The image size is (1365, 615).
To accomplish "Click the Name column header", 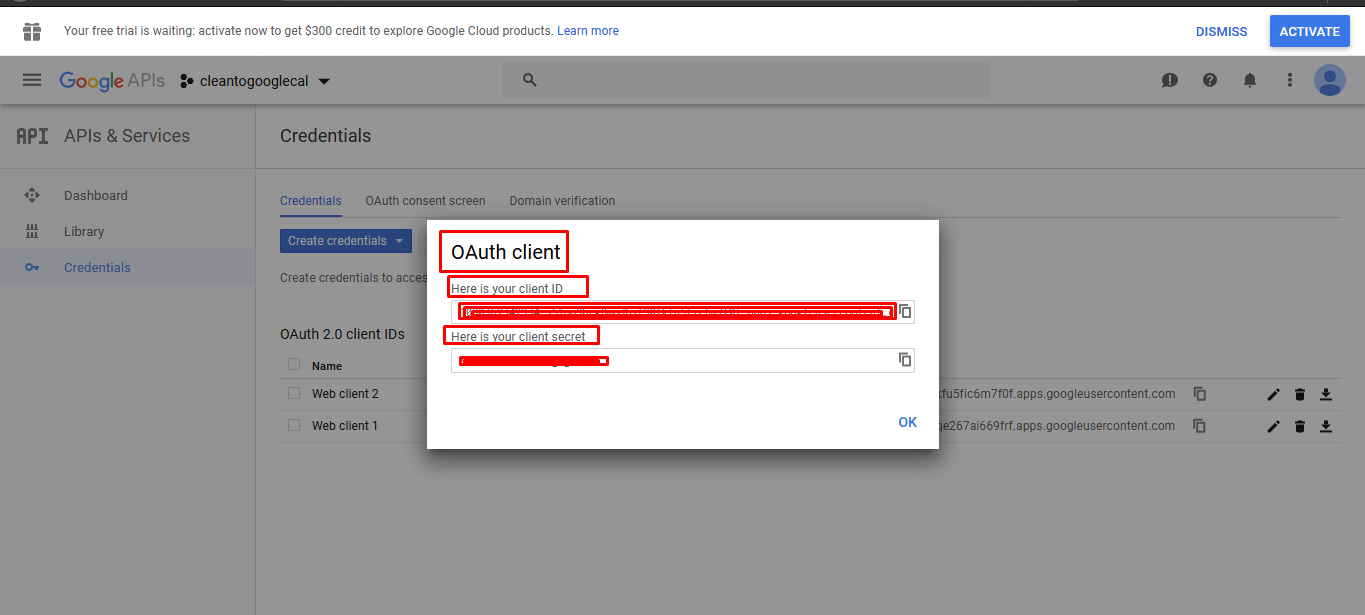I will [x=327, y=366].
